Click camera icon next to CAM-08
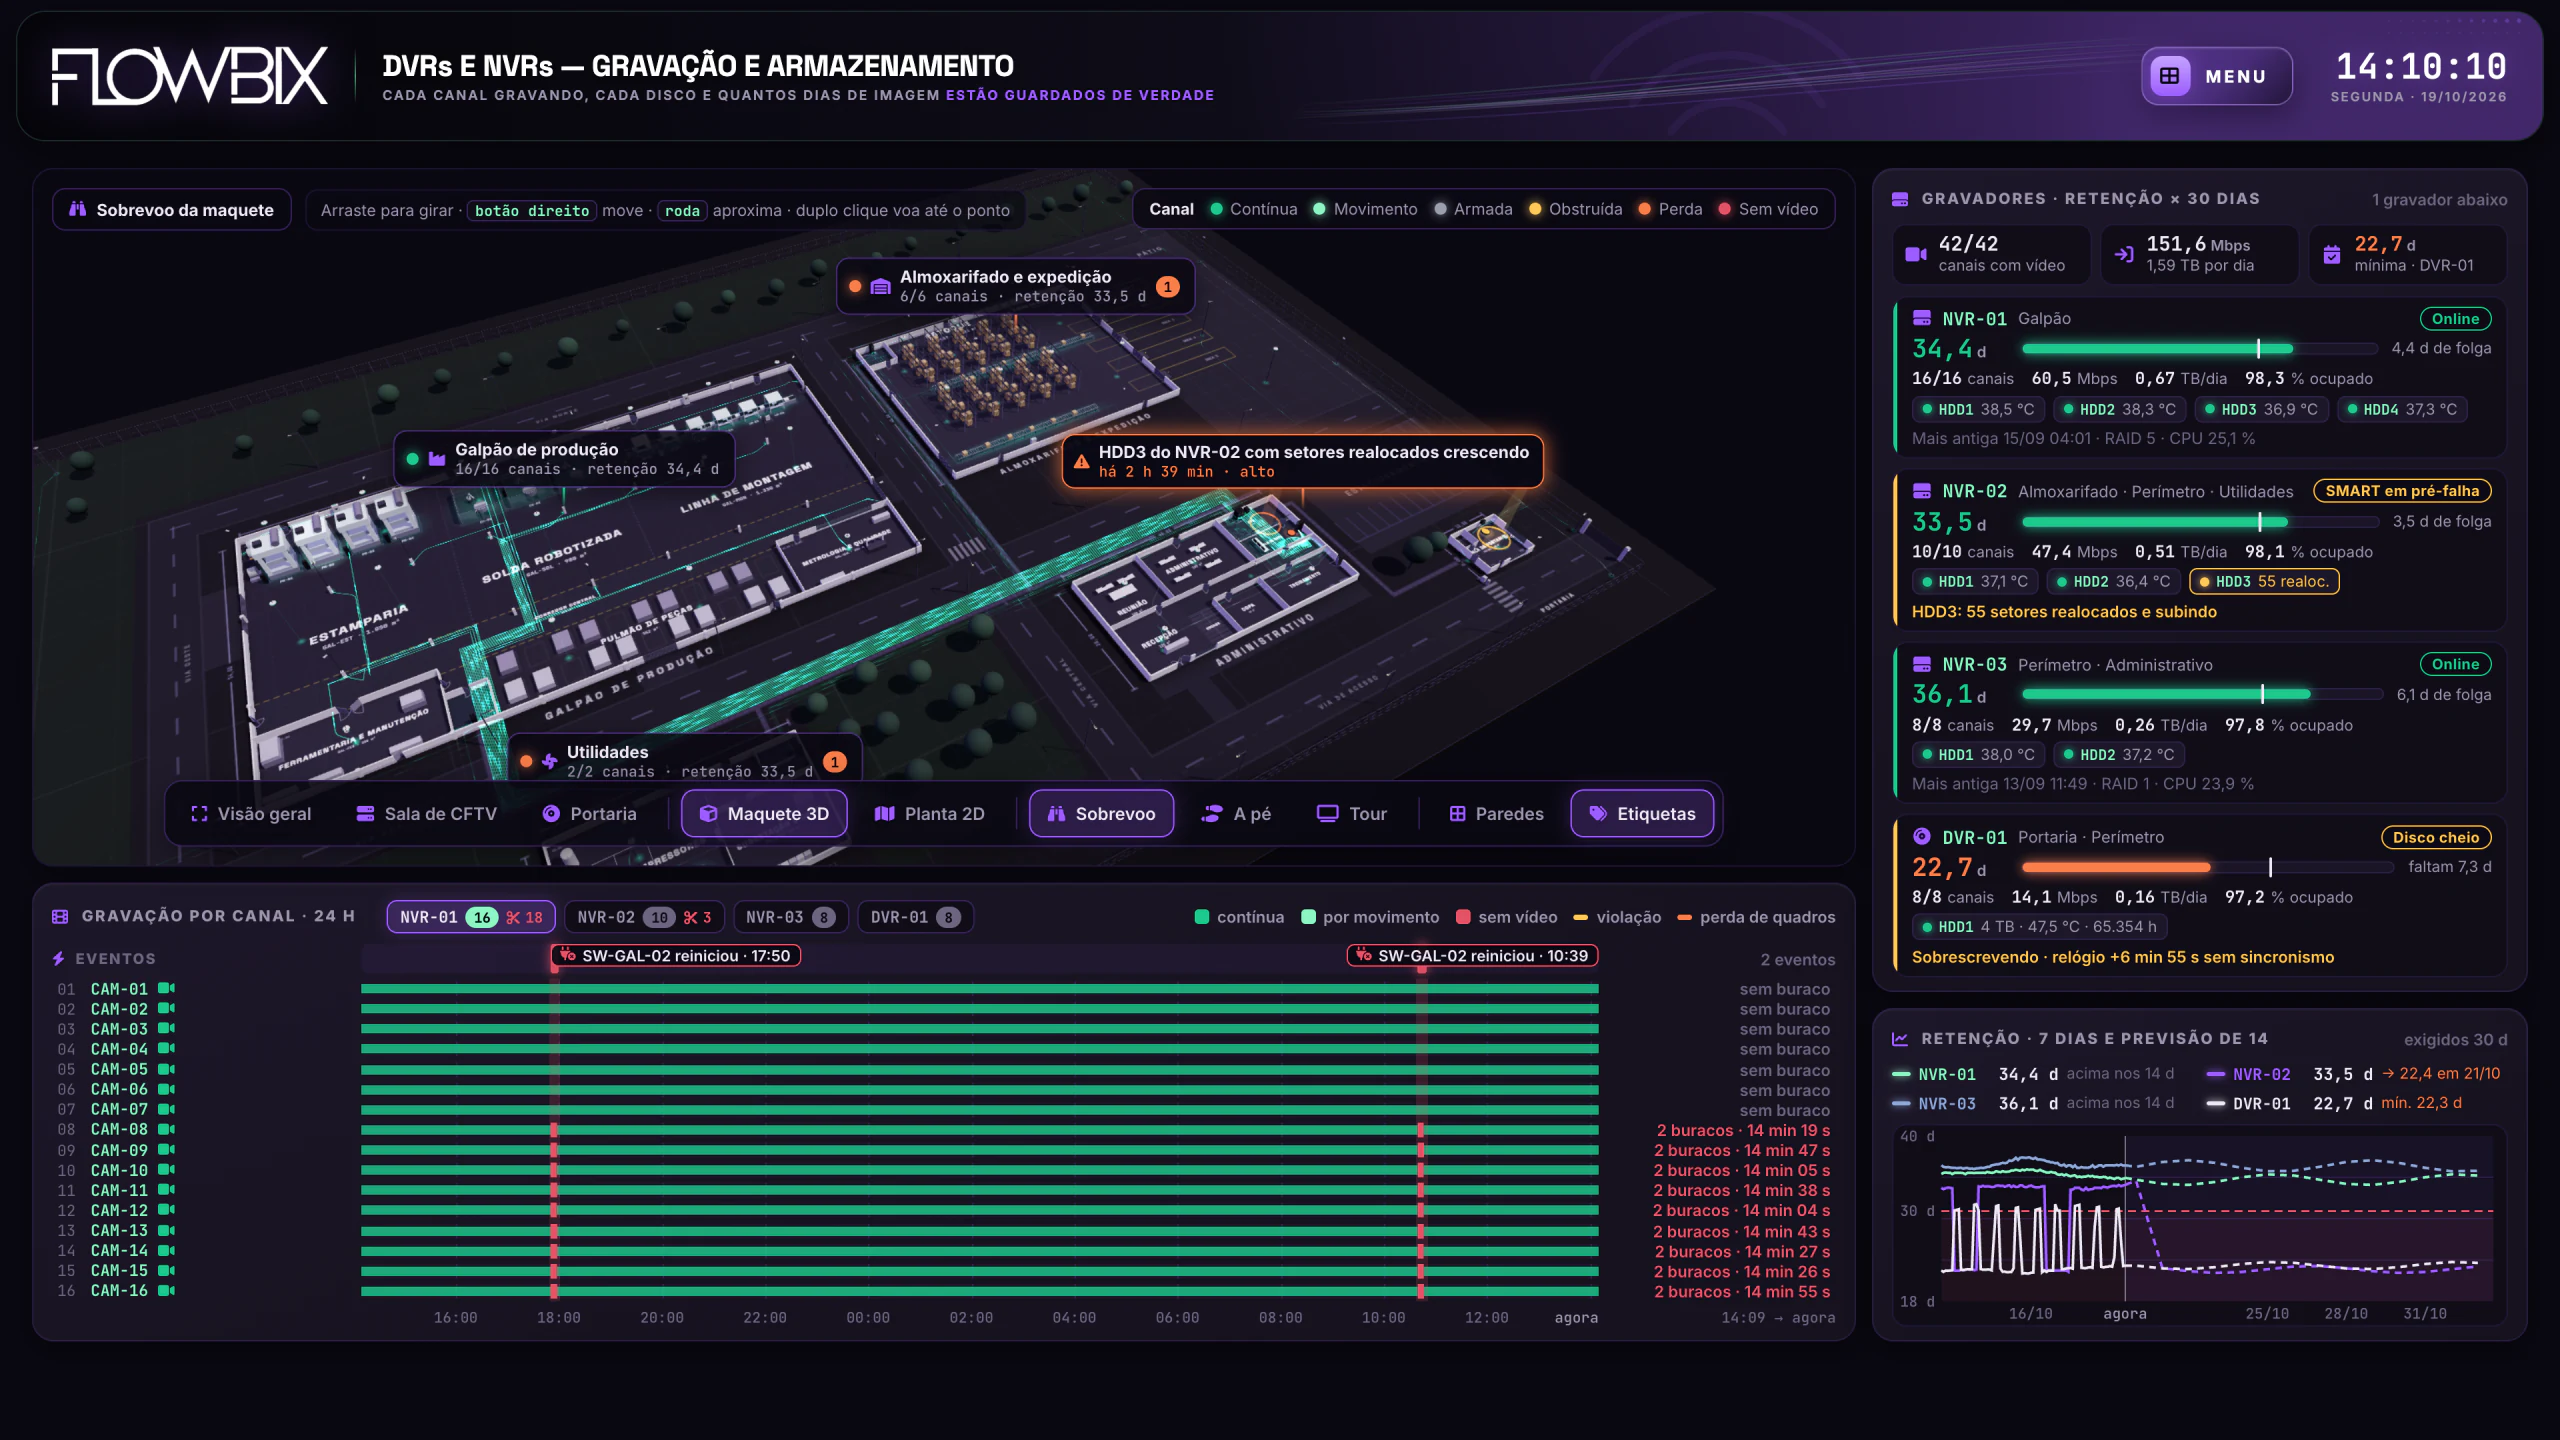This screenshot has height=1440, width=2560. pyautogui.click(x=166, y=1130)
